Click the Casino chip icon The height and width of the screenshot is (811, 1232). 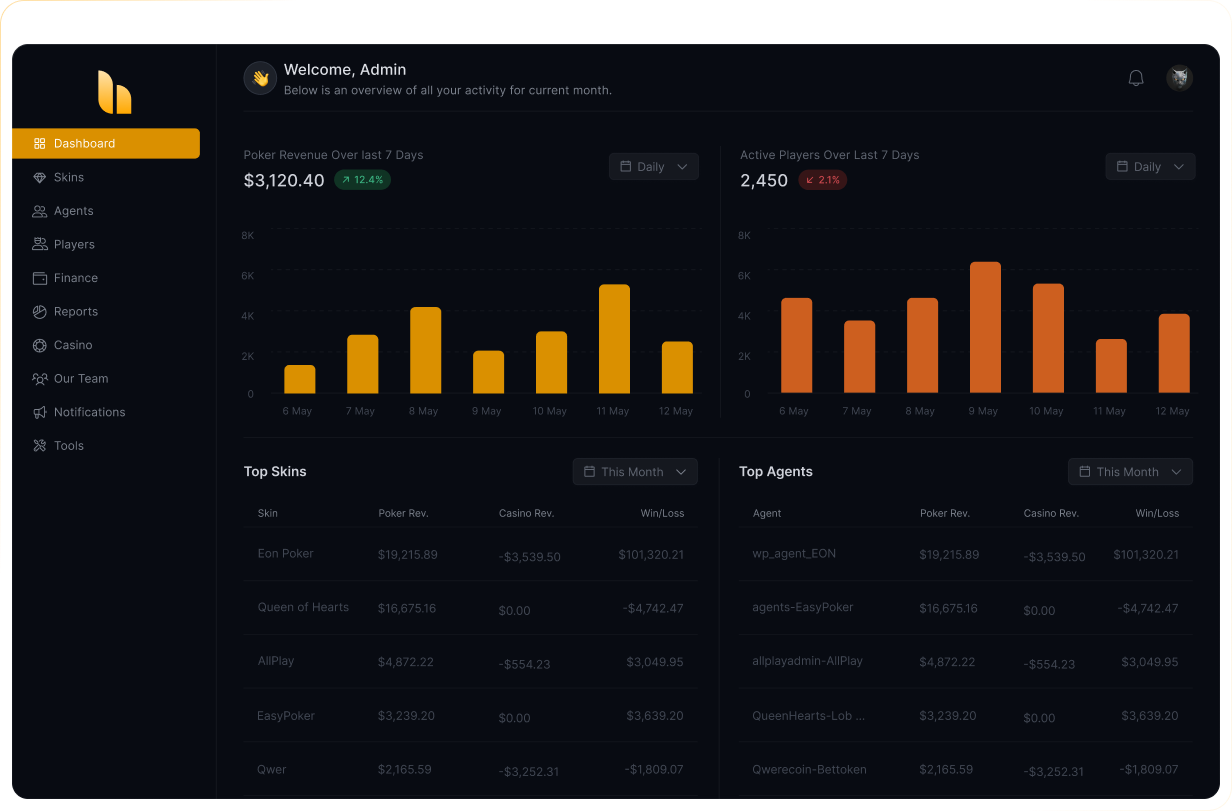(40, 345)
